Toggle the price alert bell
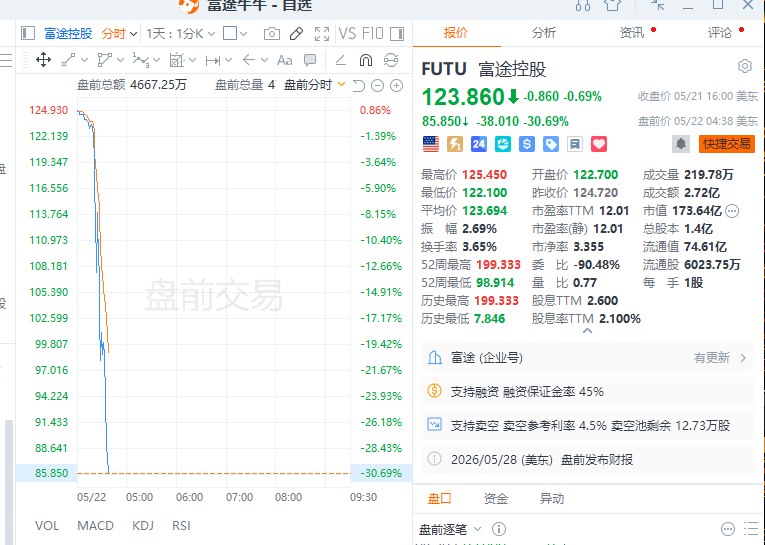The height and width of the screenshot is (545, 765). coord(681,144)
